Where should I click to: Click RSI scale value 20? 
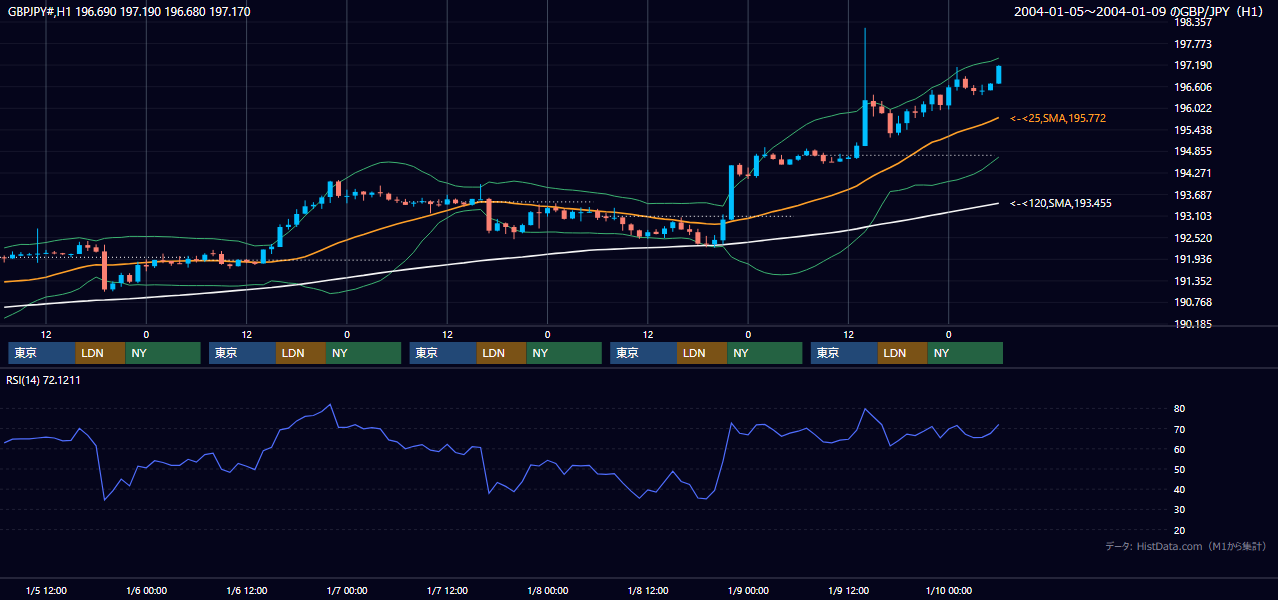(1179, 530)
